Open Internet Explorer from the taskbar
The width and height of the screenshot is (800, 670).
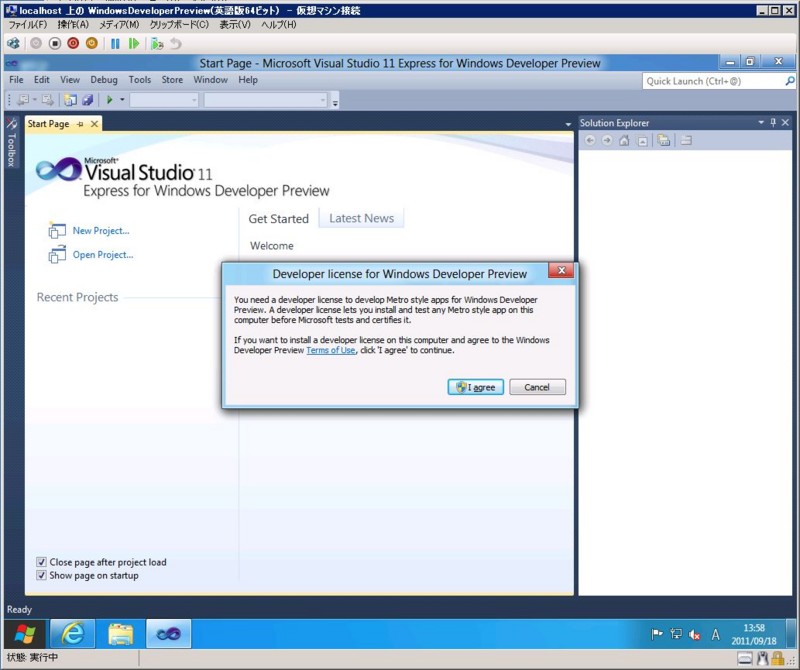pyautogui.click(x=72, y=634)
